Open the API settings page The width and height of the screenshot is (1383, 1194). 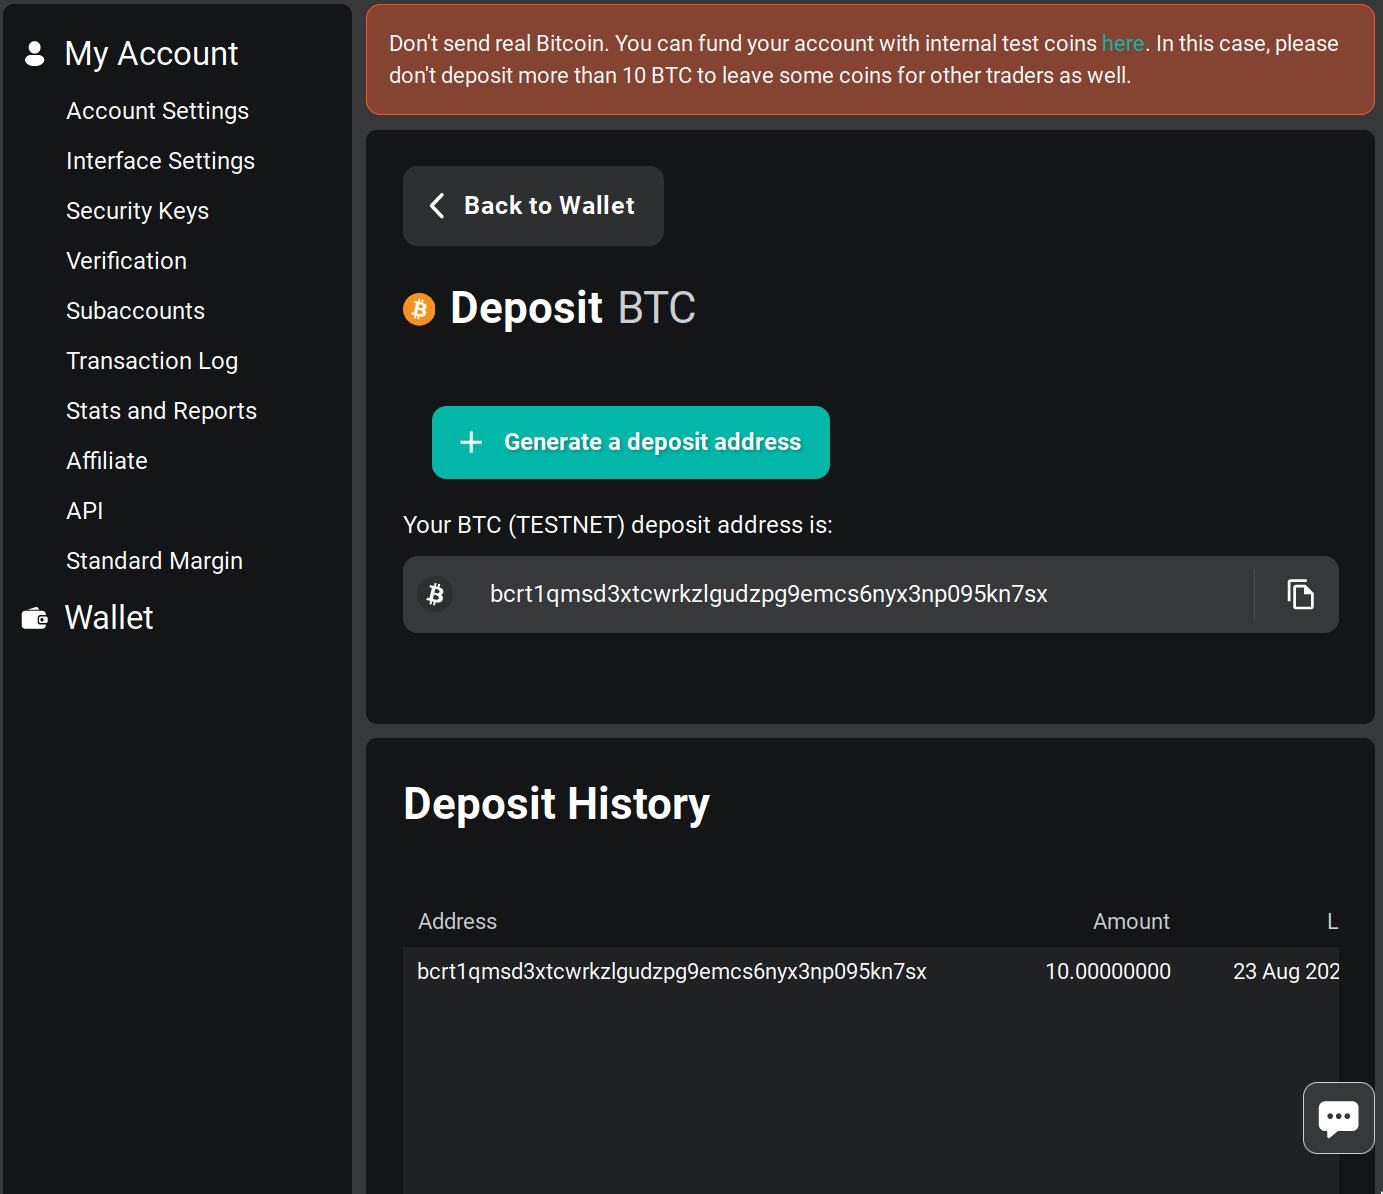(x=85, y=511)
